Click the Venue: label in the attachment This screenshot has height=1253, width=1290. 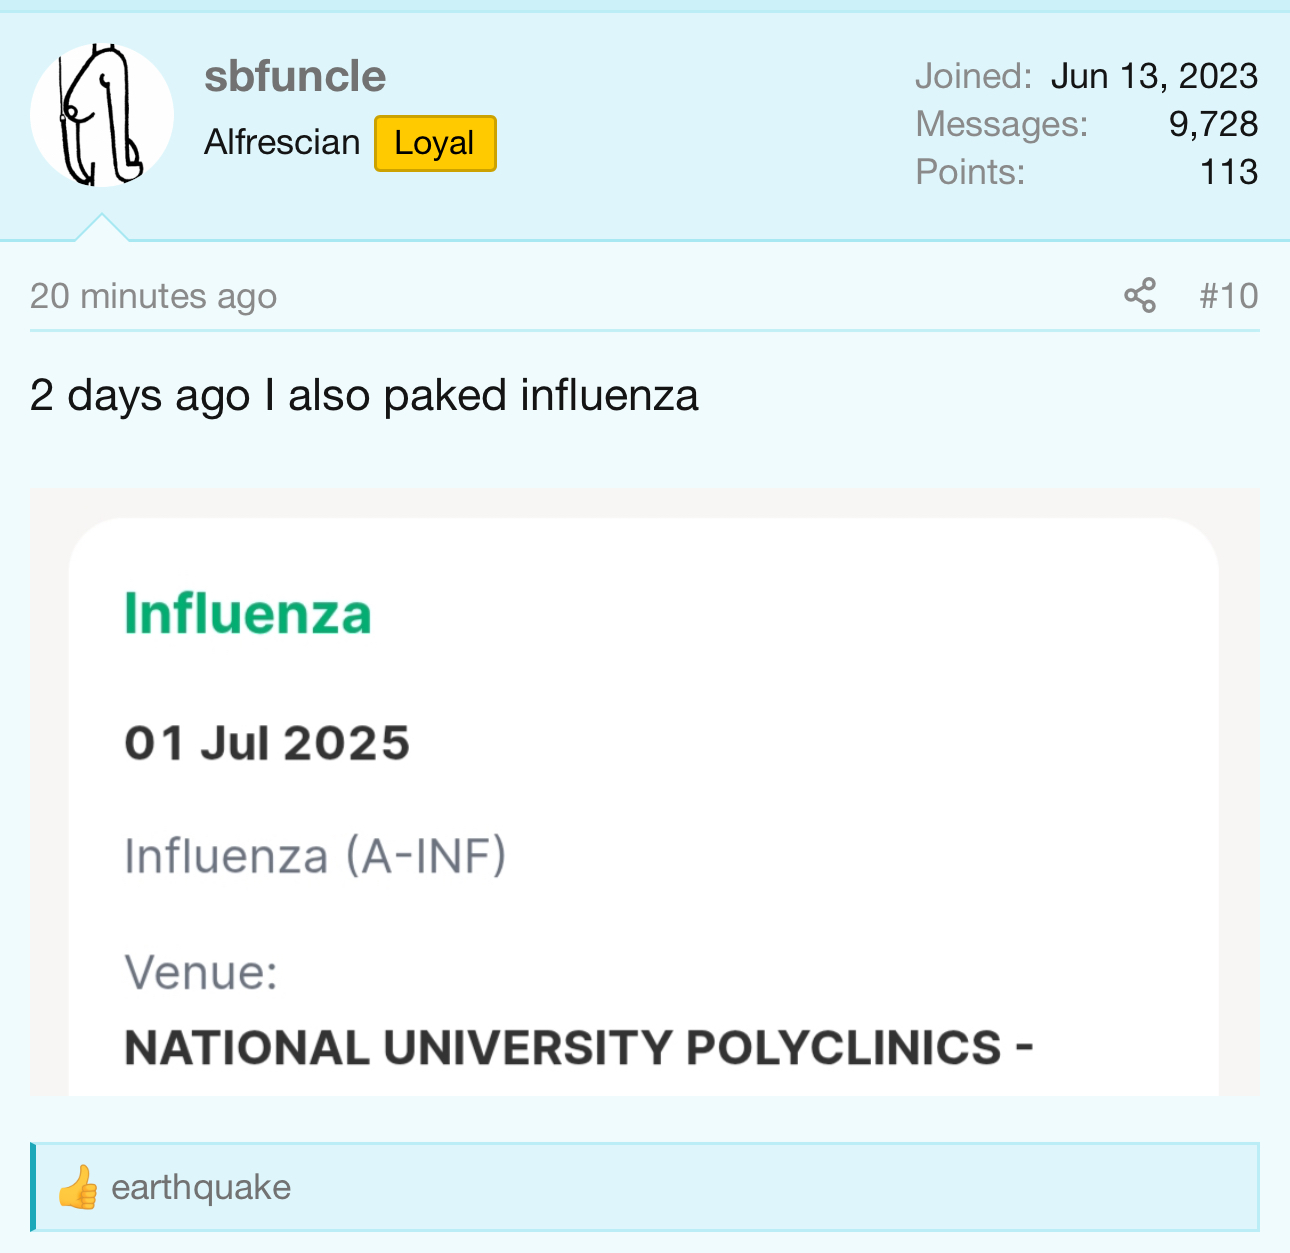click(201, 972)
